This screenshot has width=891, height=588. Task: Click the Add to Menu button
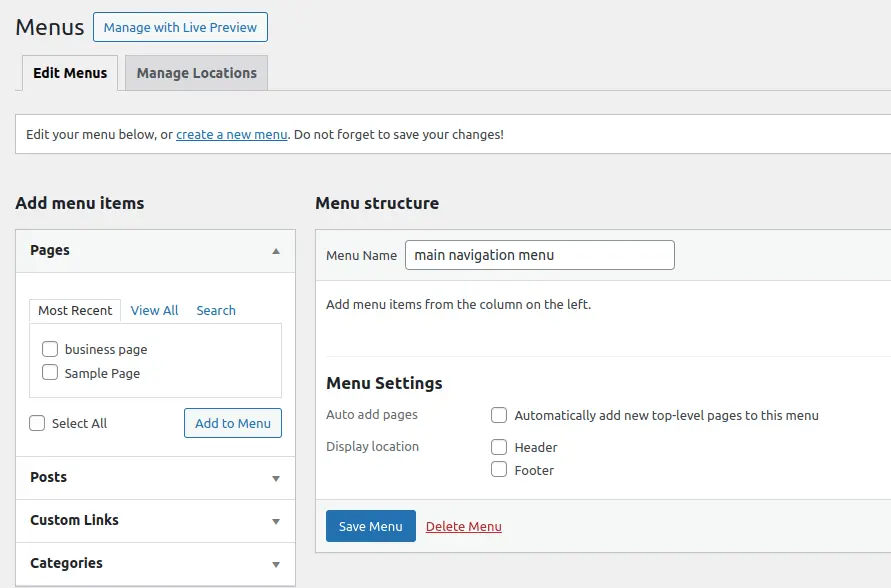click(x=232, y=423)
